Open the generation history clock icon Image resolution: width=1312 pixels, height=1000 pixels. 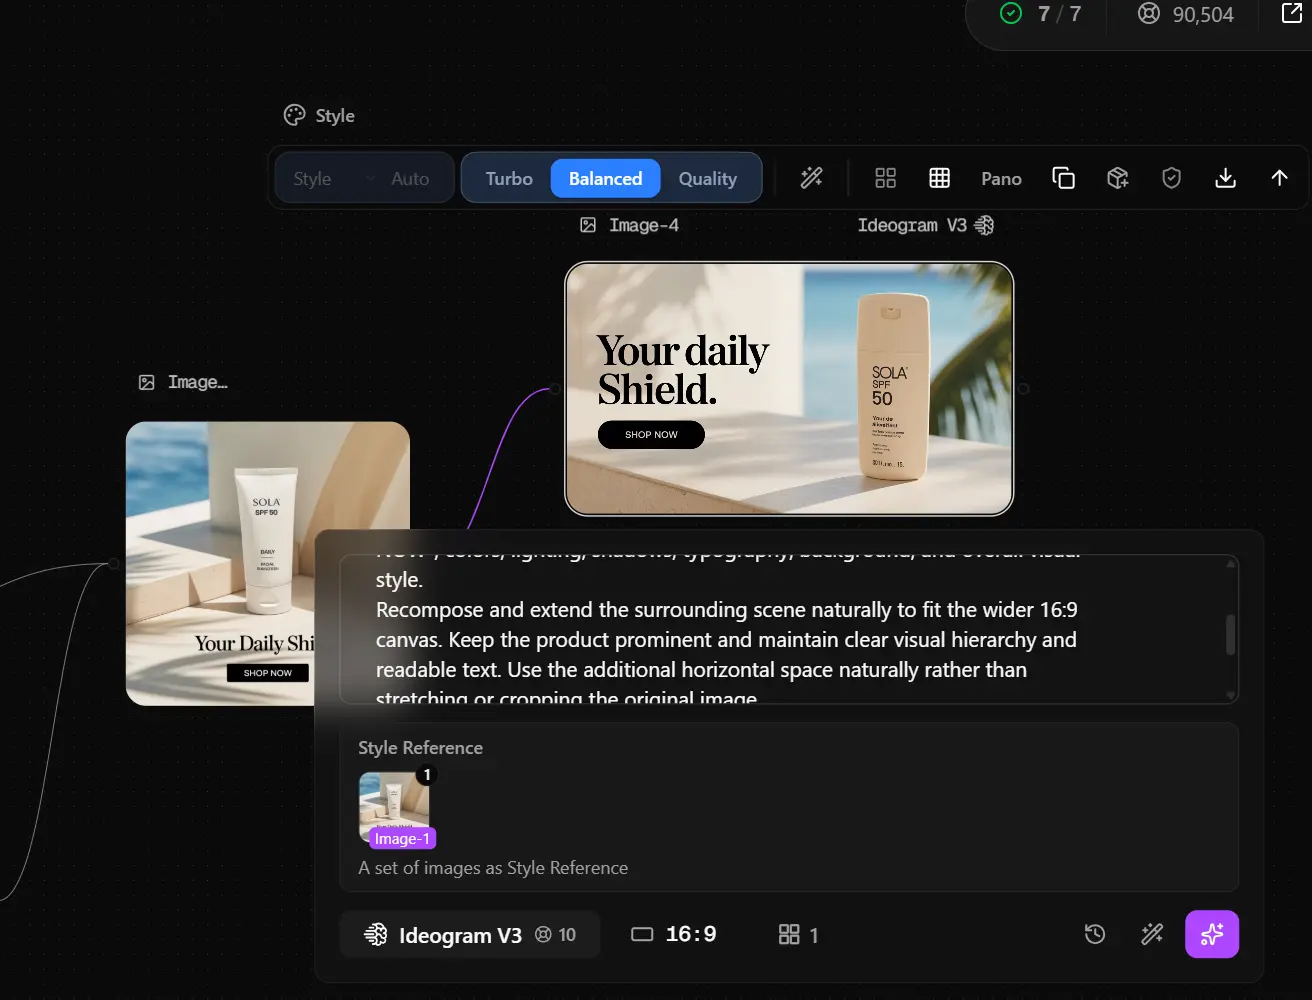tap(1095, 934)
